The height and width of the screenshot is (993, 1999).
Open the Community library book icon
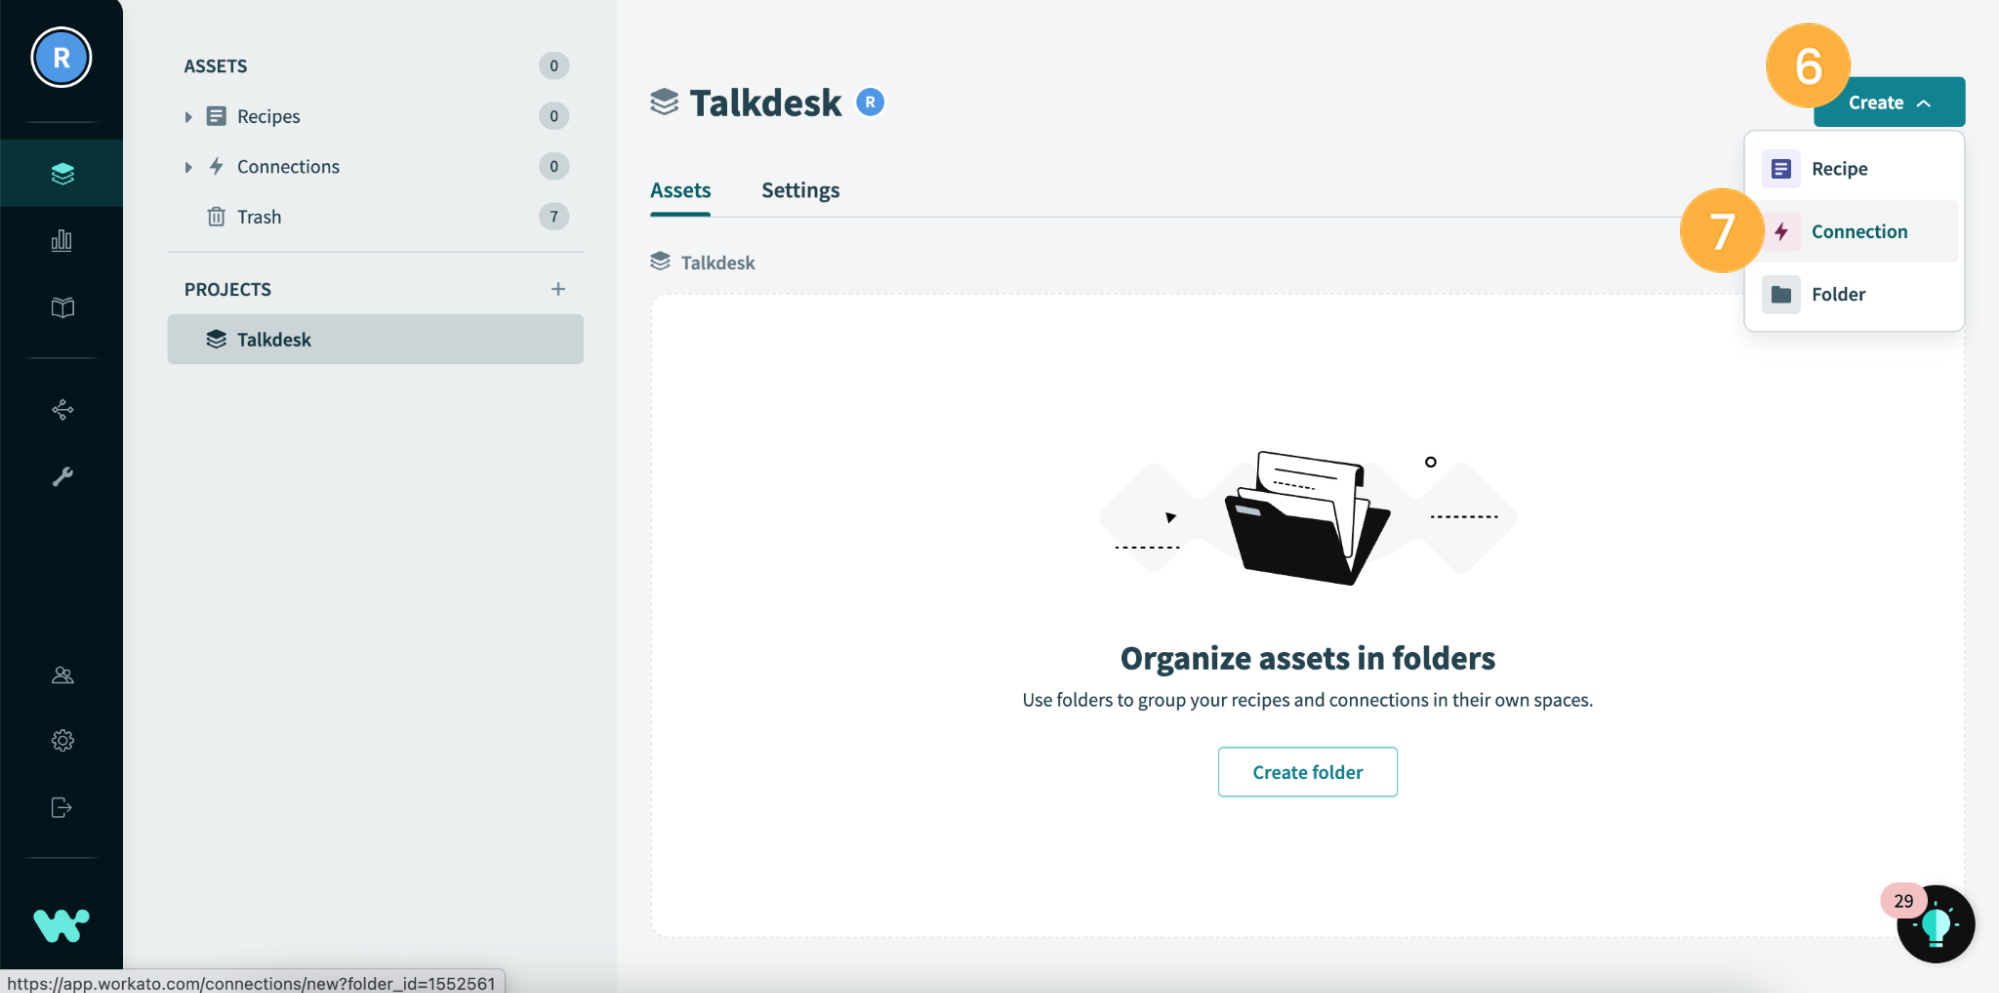click(62, 307)
